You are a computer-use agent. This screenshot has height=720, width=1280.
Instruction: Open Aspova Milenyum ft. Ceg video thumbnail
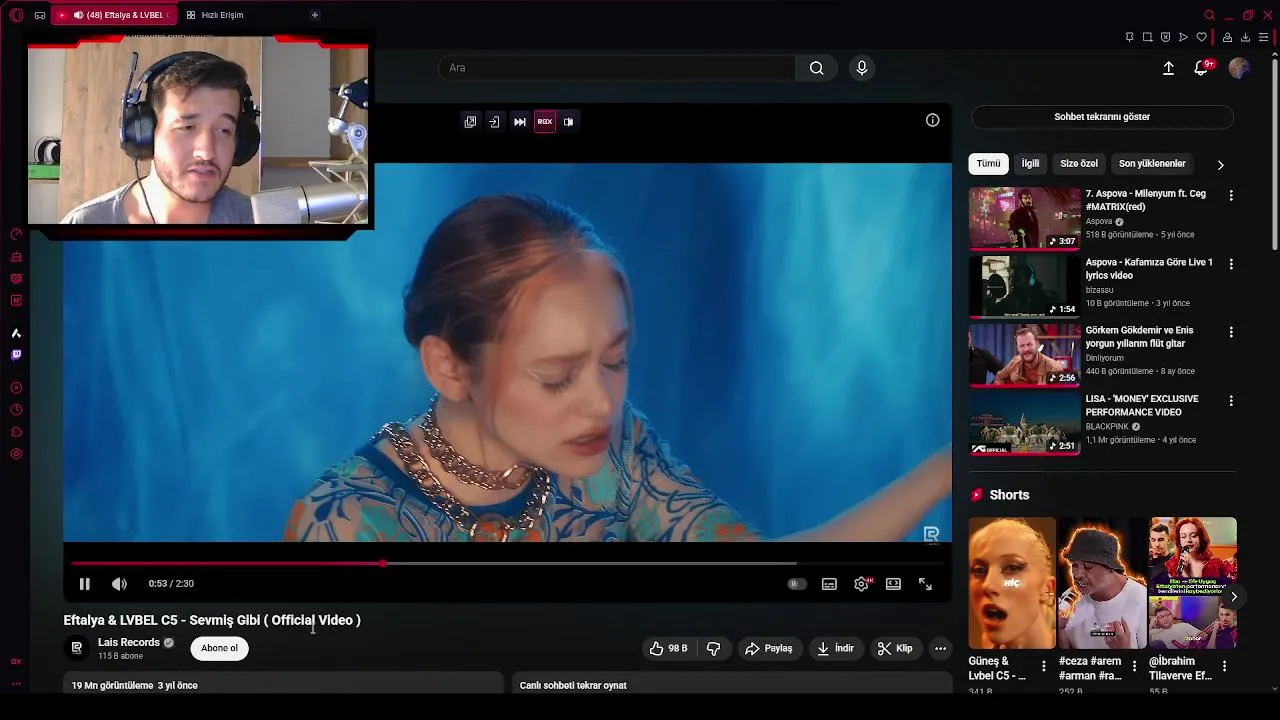coord(1024,218)
